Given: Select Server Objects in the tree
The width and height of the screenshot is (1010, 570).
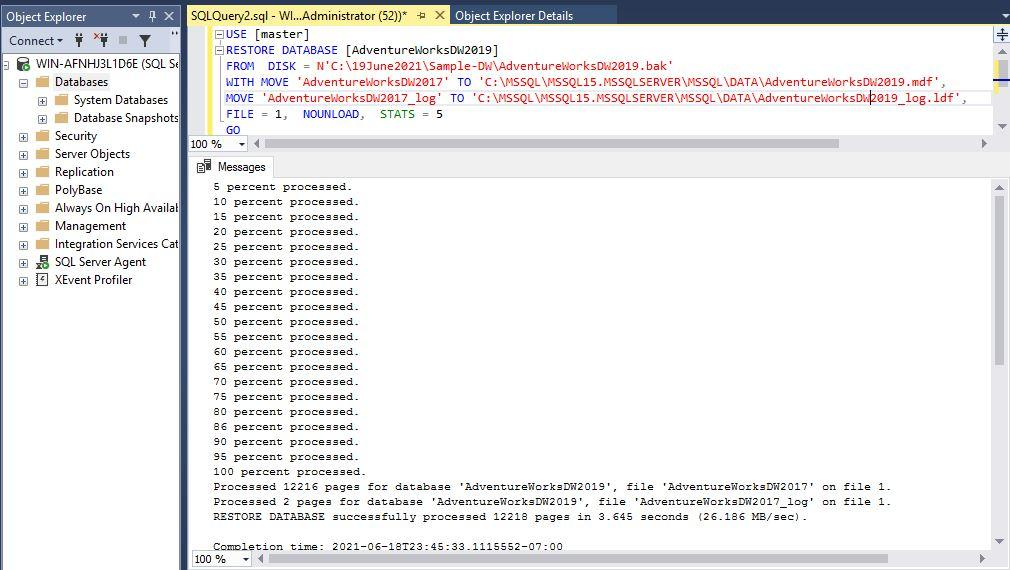Looking at the screenshot, I should 92,154.
